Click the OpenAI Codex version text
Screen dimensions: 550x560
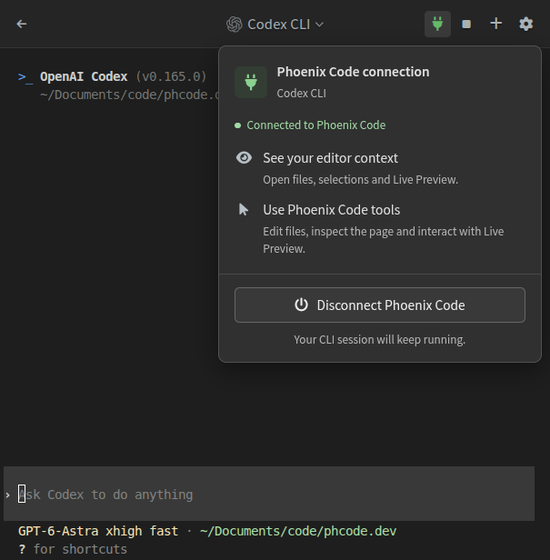[123, 76]
